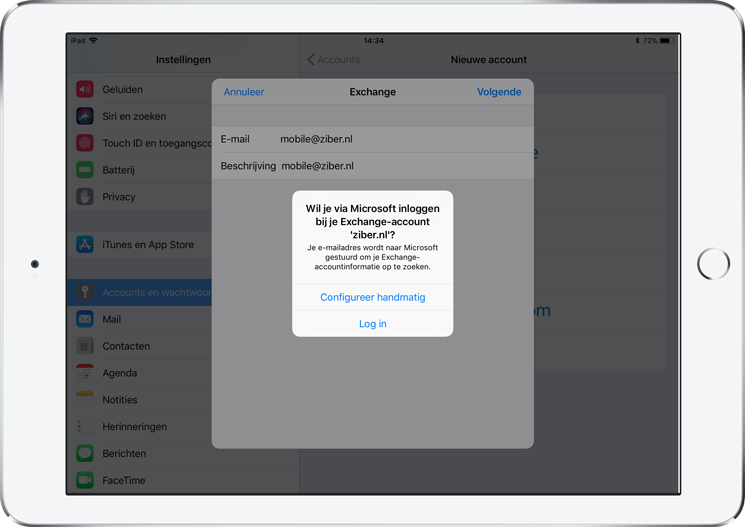Tap the Beschrijving field

(372, 166)
